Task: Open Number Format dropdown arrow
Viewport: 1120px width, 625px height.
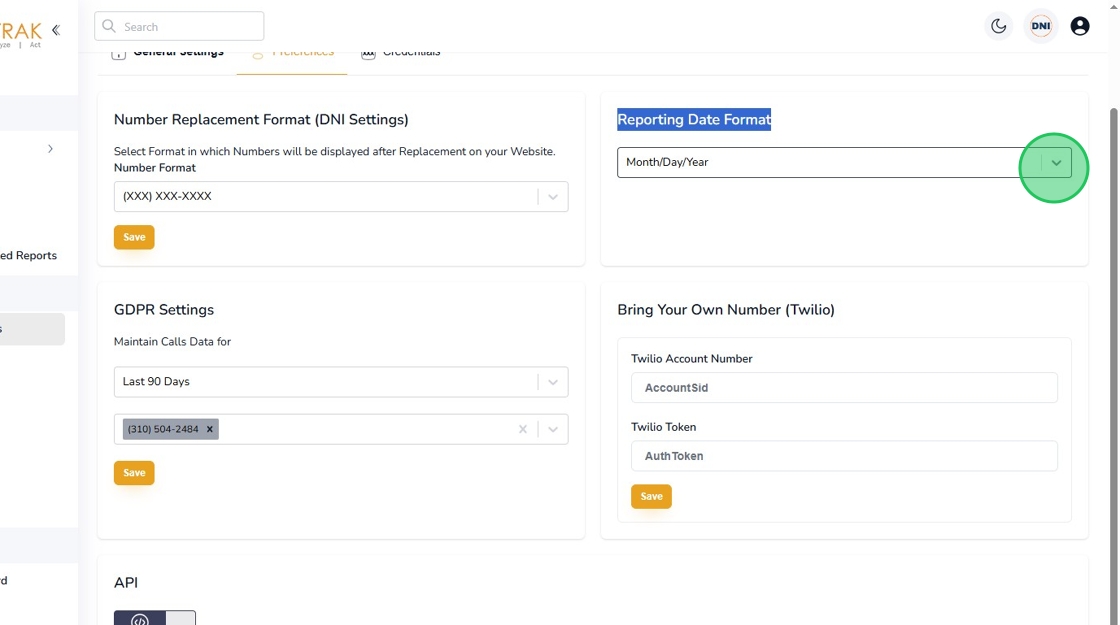Action: [553, 196]
